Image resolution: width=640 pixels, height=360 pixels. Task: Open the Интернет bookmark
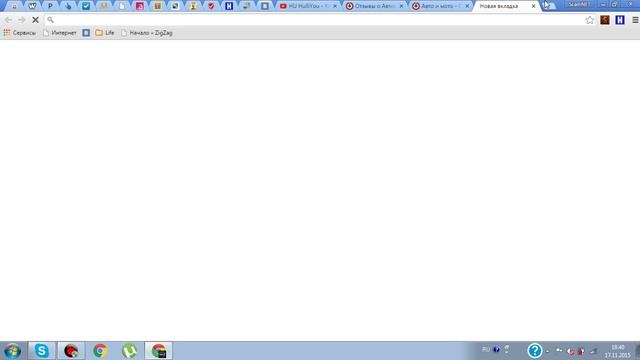point(60,33)
